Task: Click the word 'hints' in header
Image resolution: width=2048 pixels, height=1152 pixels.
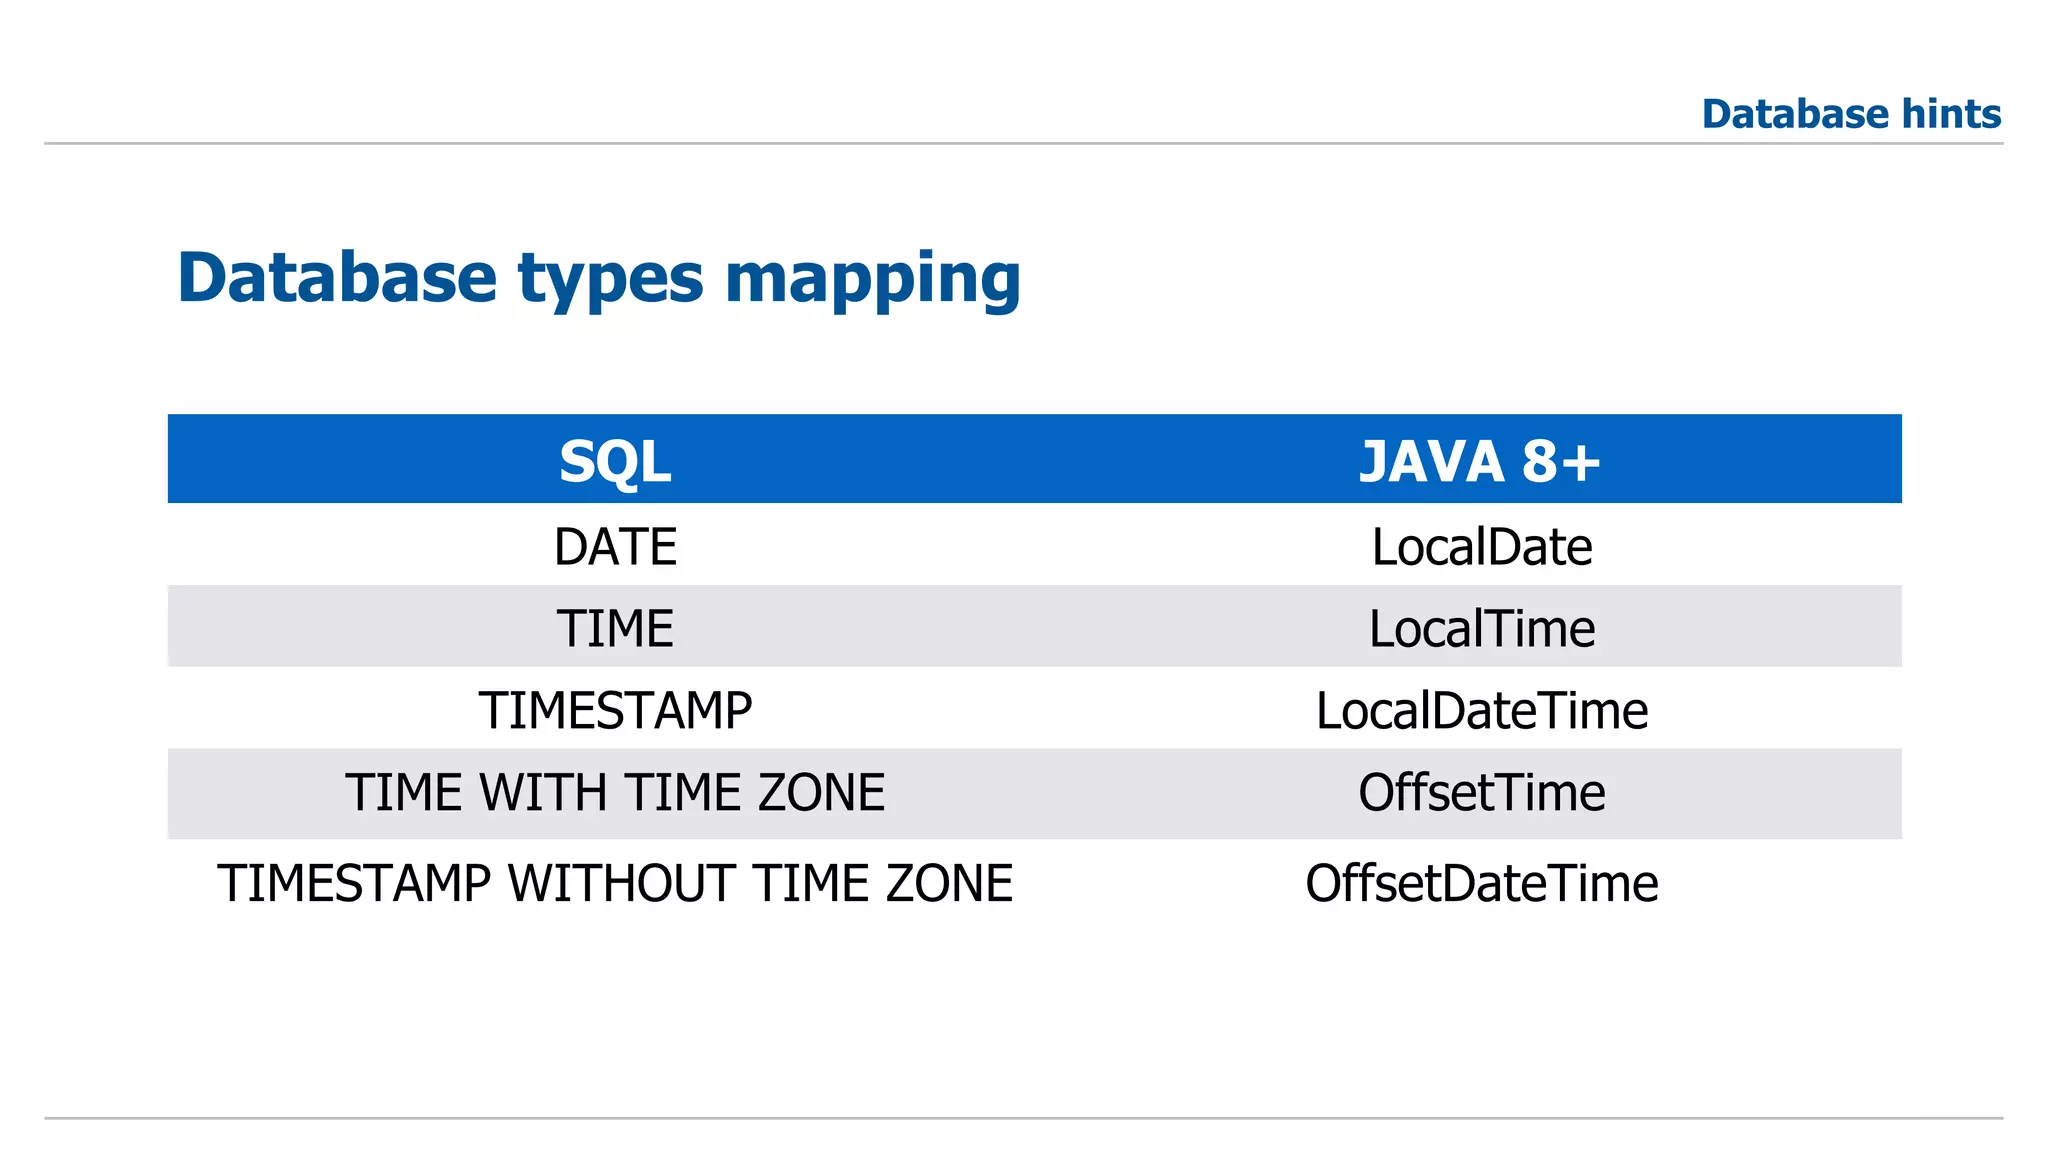Action: tap(1951, 114)
